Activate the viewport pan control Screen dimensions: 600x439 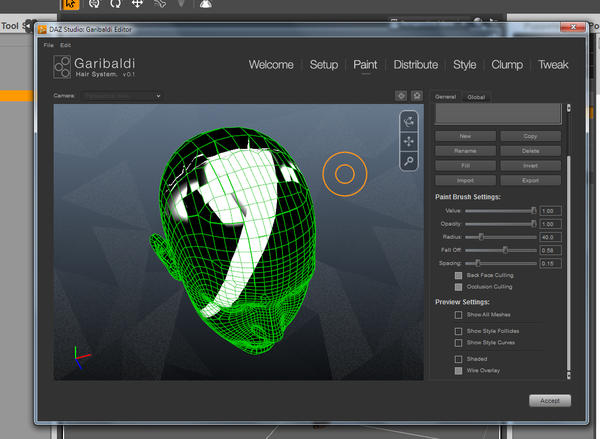coord(409,141)
